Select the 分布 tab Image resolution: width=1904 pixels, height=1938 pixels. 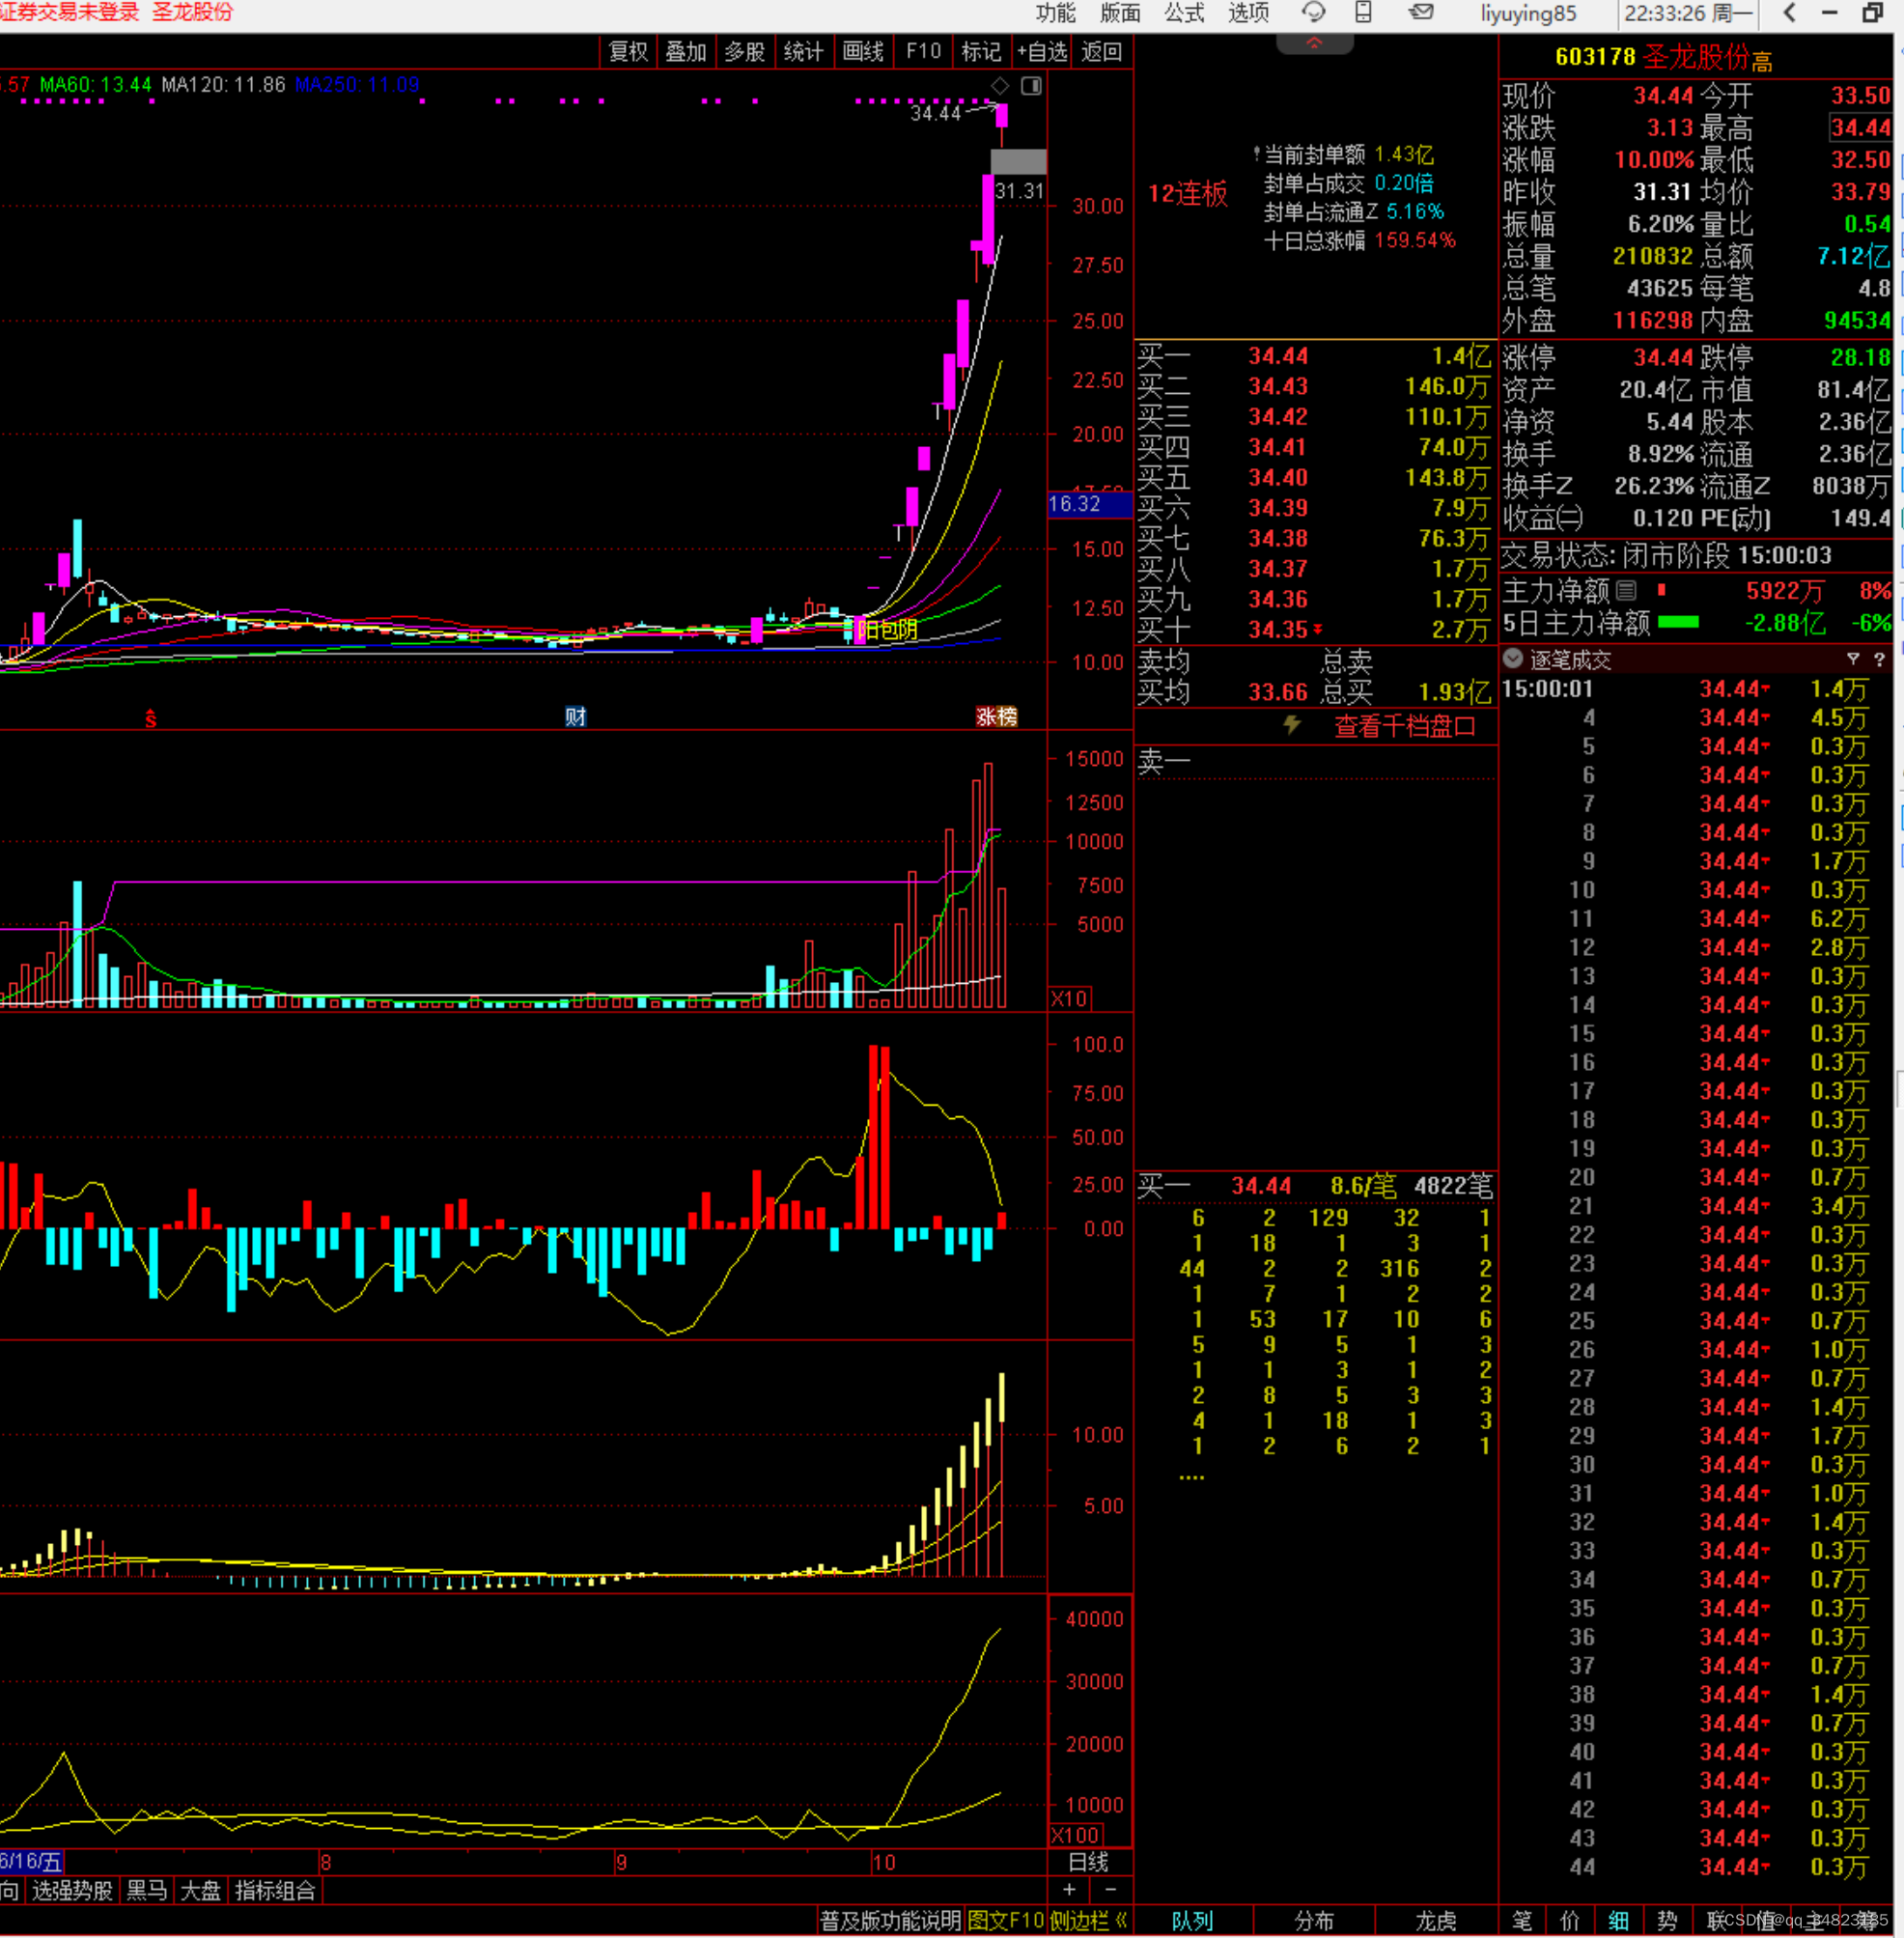1313,1920
